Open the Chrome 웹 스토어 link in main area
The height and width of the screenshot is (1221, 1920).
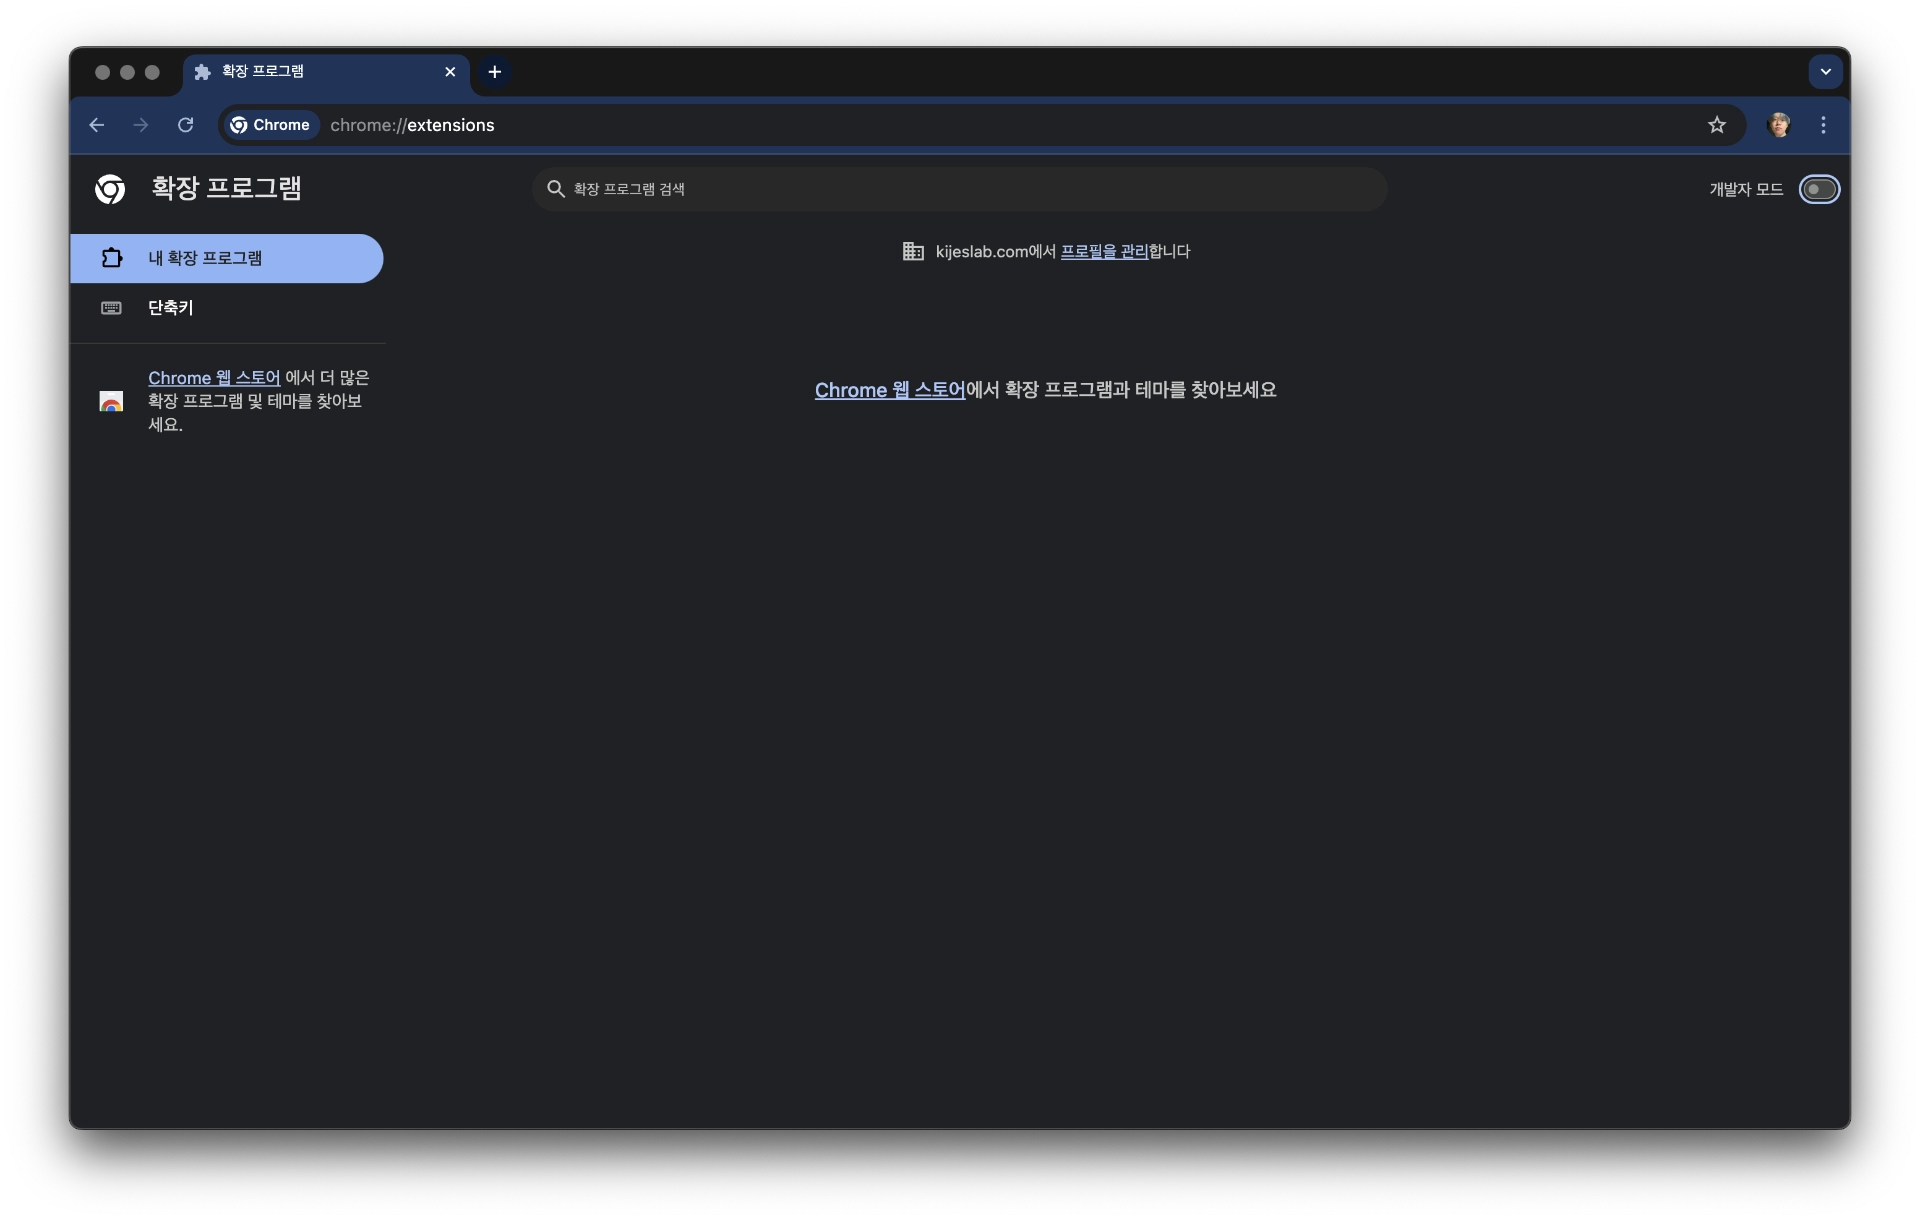coord(888,390)
